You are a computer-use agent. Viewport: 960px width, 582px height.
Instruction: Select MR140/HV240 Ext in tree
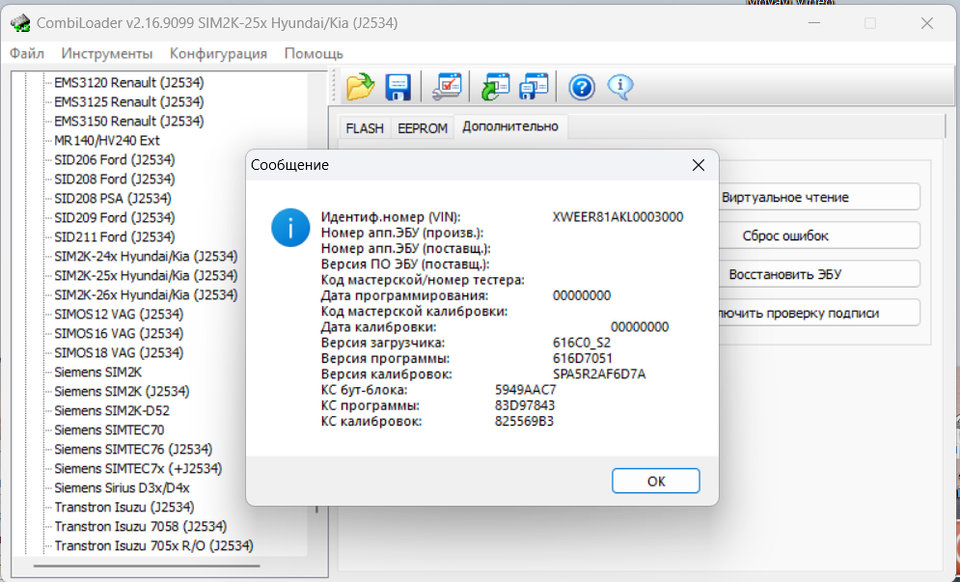(x=107, y=140)
